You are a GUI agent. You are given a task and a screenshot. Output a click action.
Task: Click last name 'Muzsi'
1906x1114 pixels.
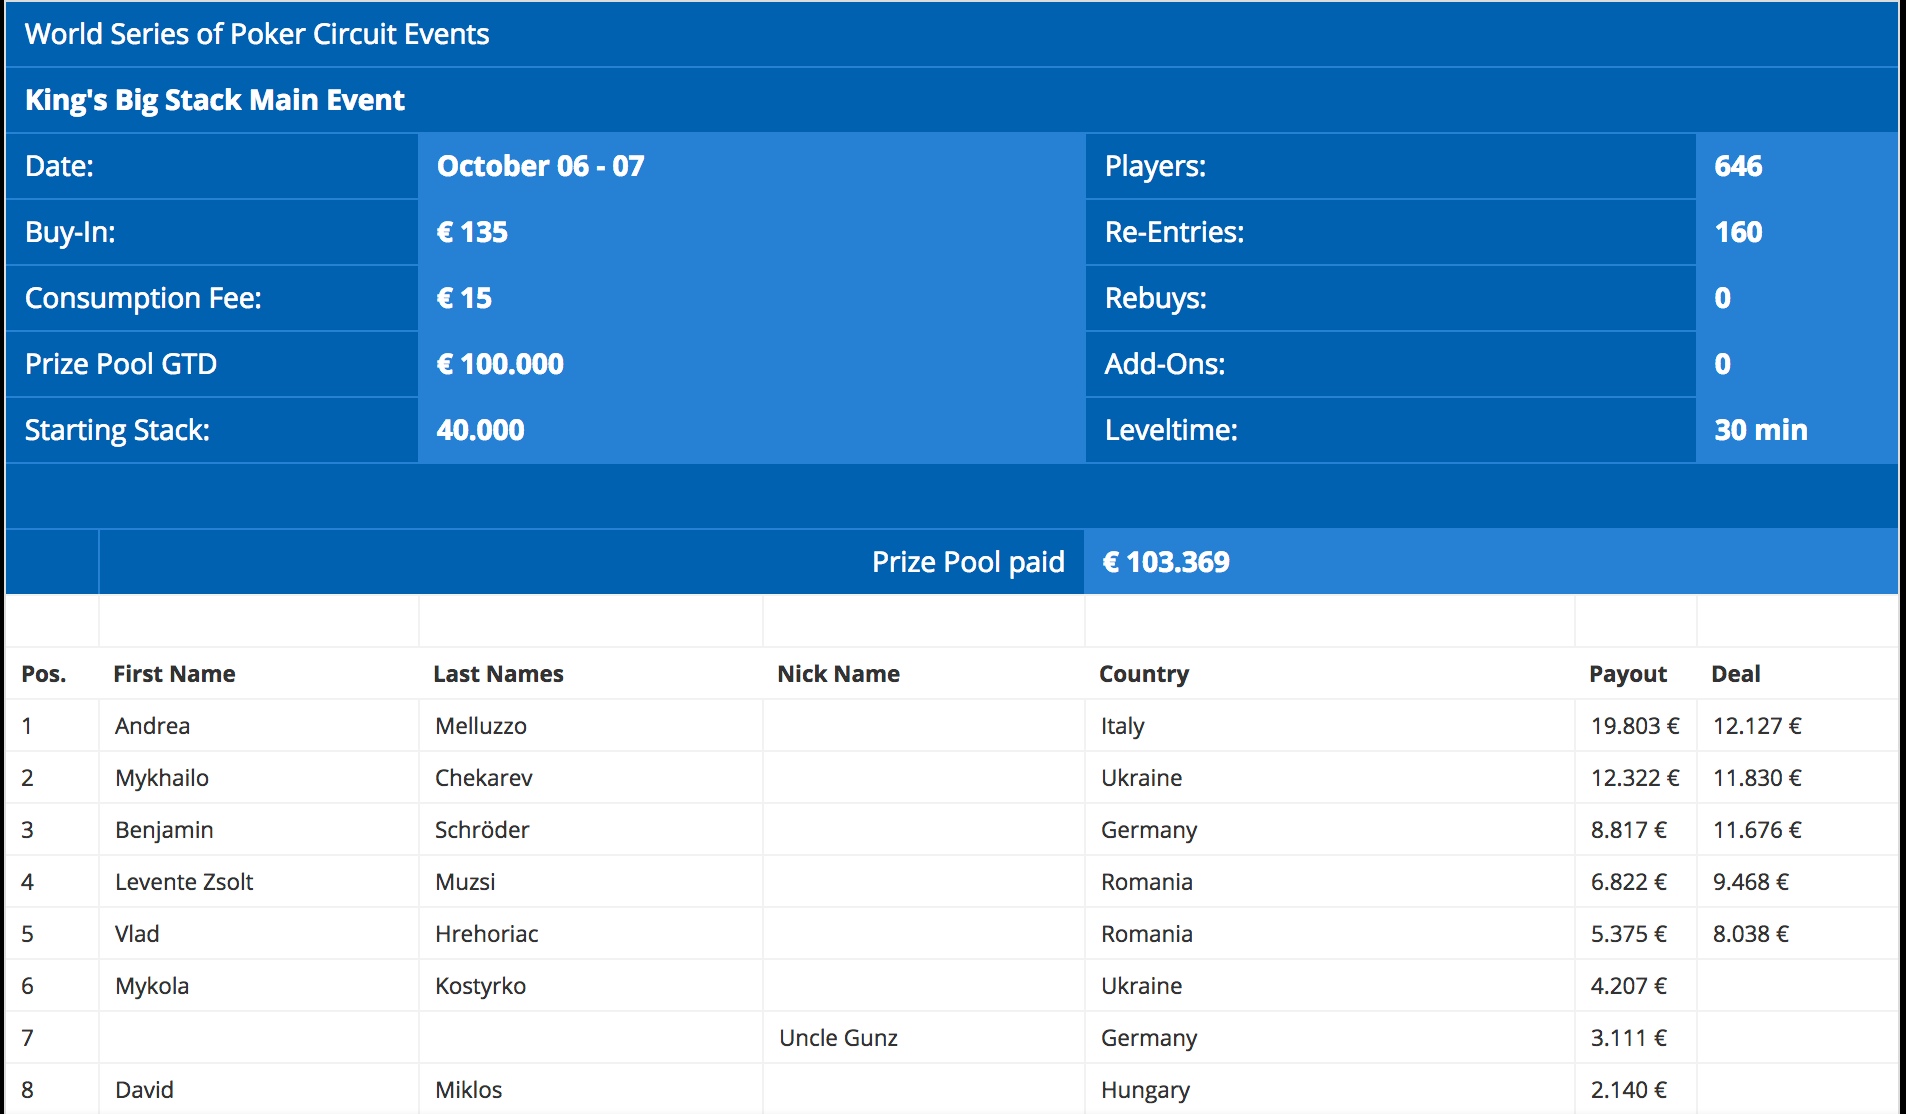coord(465,882)
